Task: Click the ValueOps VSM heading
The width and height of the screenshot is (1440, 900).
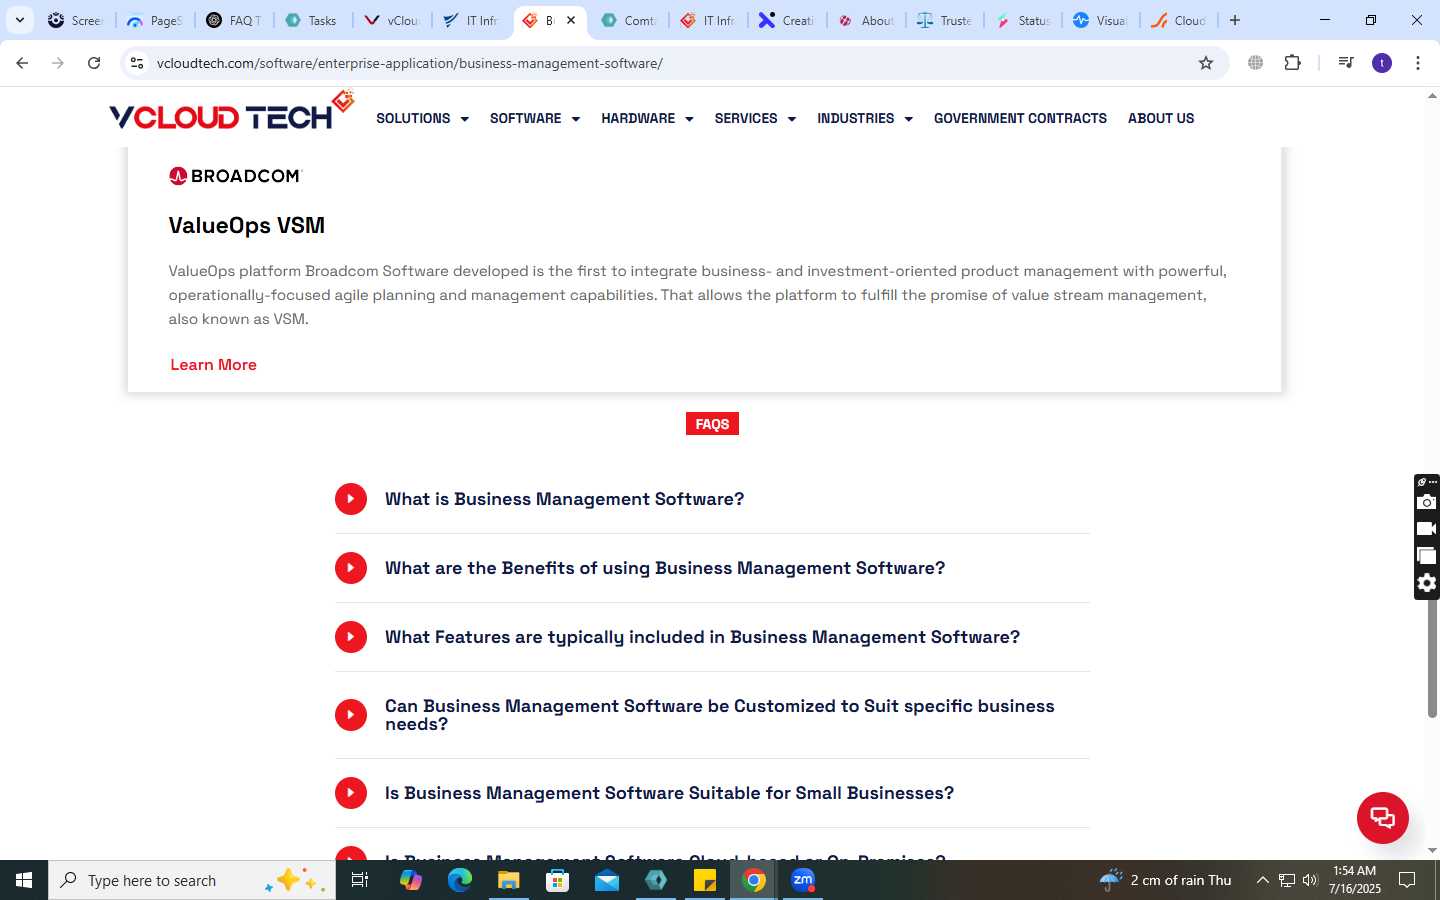Action: (x=247, y=225)
